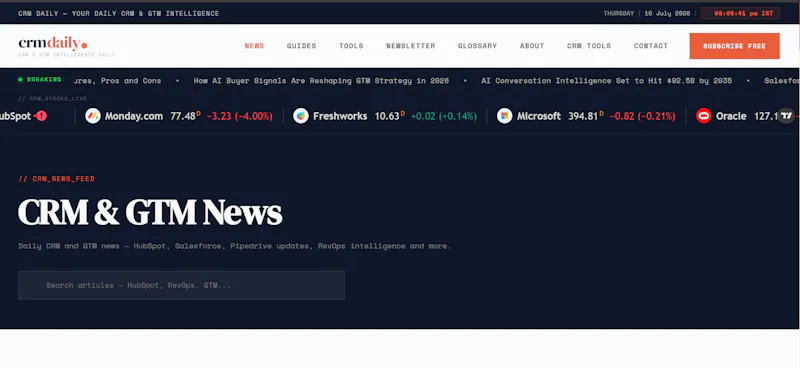This screenshot has width=800, height=368.
Task: Click the Oracle stock name
Action: 731,116
